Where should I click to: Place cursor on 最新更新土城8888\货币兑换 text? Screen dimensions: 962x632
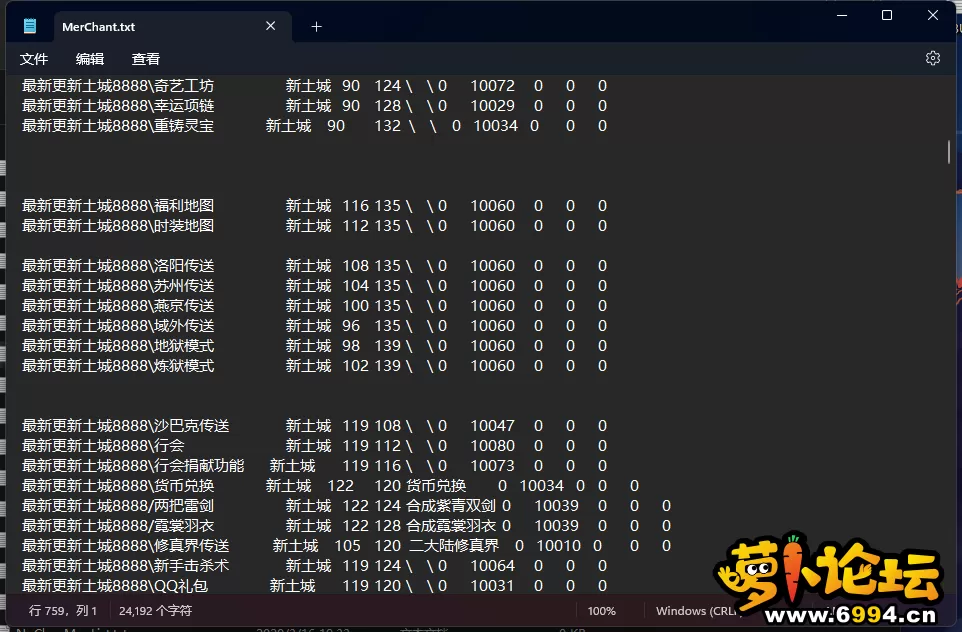[x=118, y=486]
